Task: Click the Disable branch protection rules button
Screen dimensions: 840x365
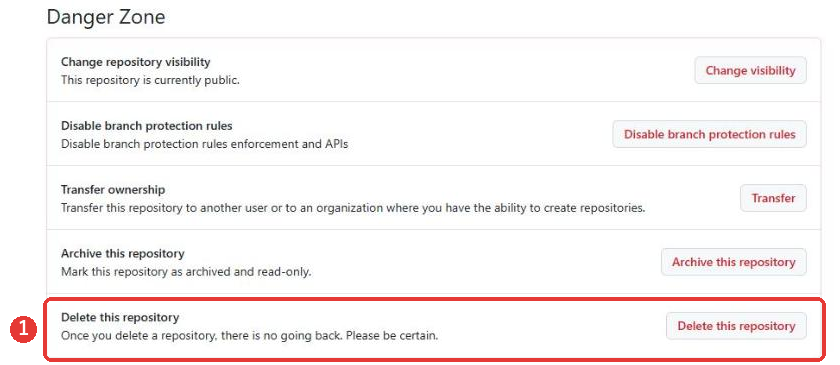Action: 709,134
